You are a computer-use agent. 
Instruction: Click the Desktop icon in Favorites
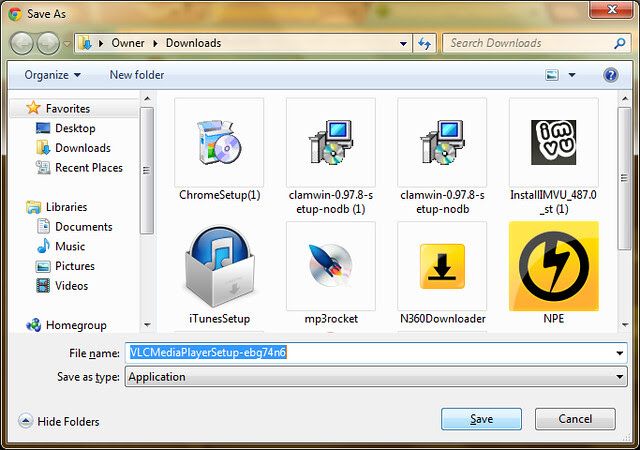point(43,128)
